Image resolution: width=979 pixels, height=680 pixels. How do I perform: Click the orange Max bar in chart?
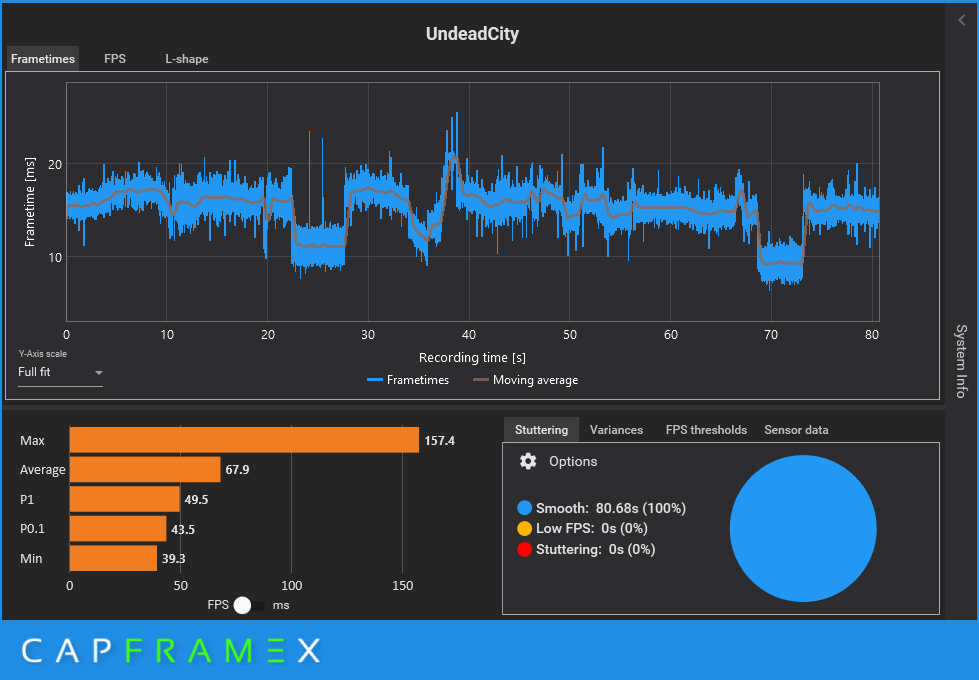pyautogui.click(x=244, y=440)
